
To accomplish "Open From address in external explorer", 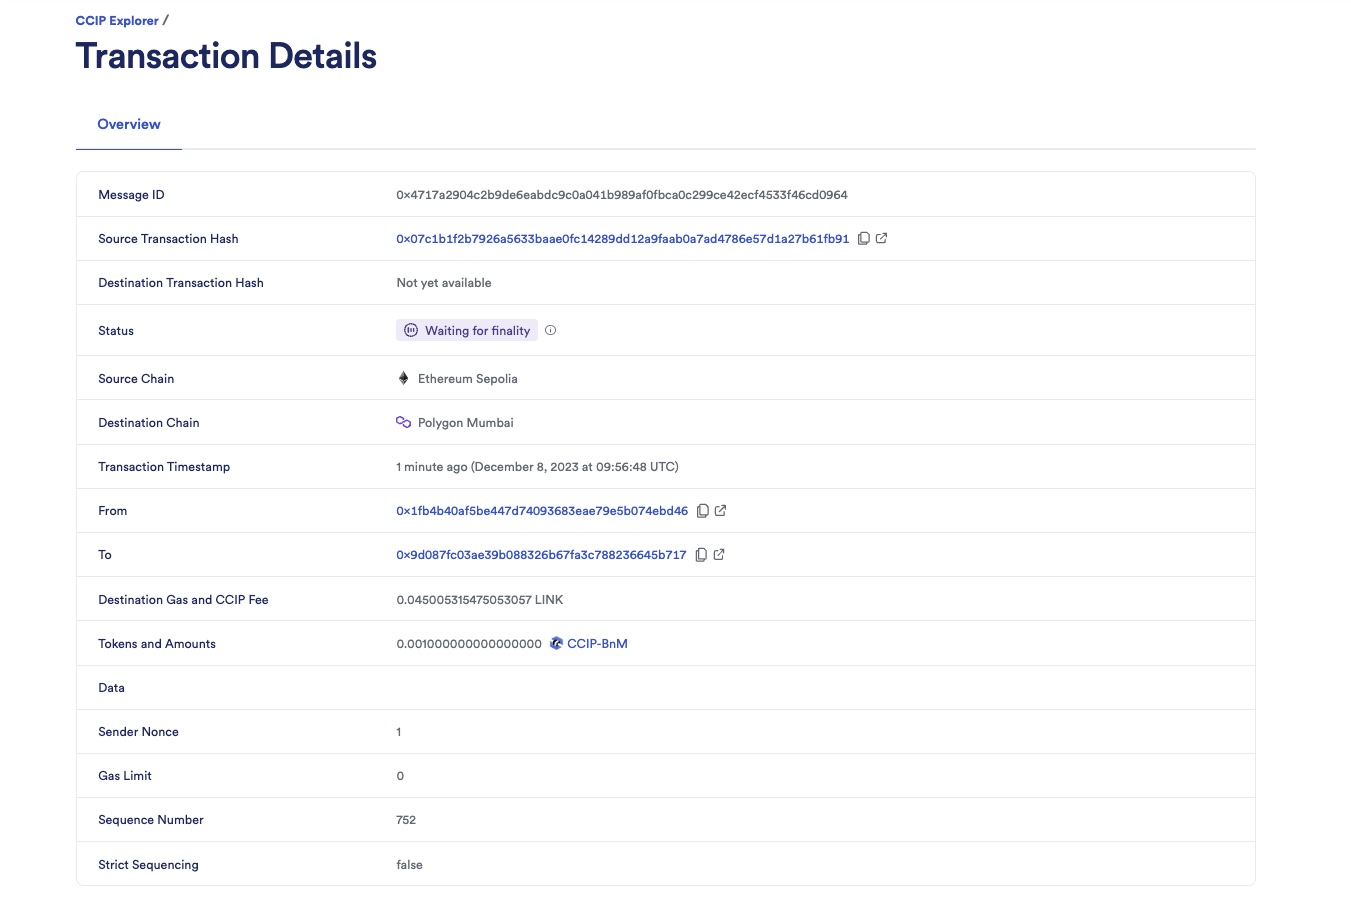I will 721,510.
